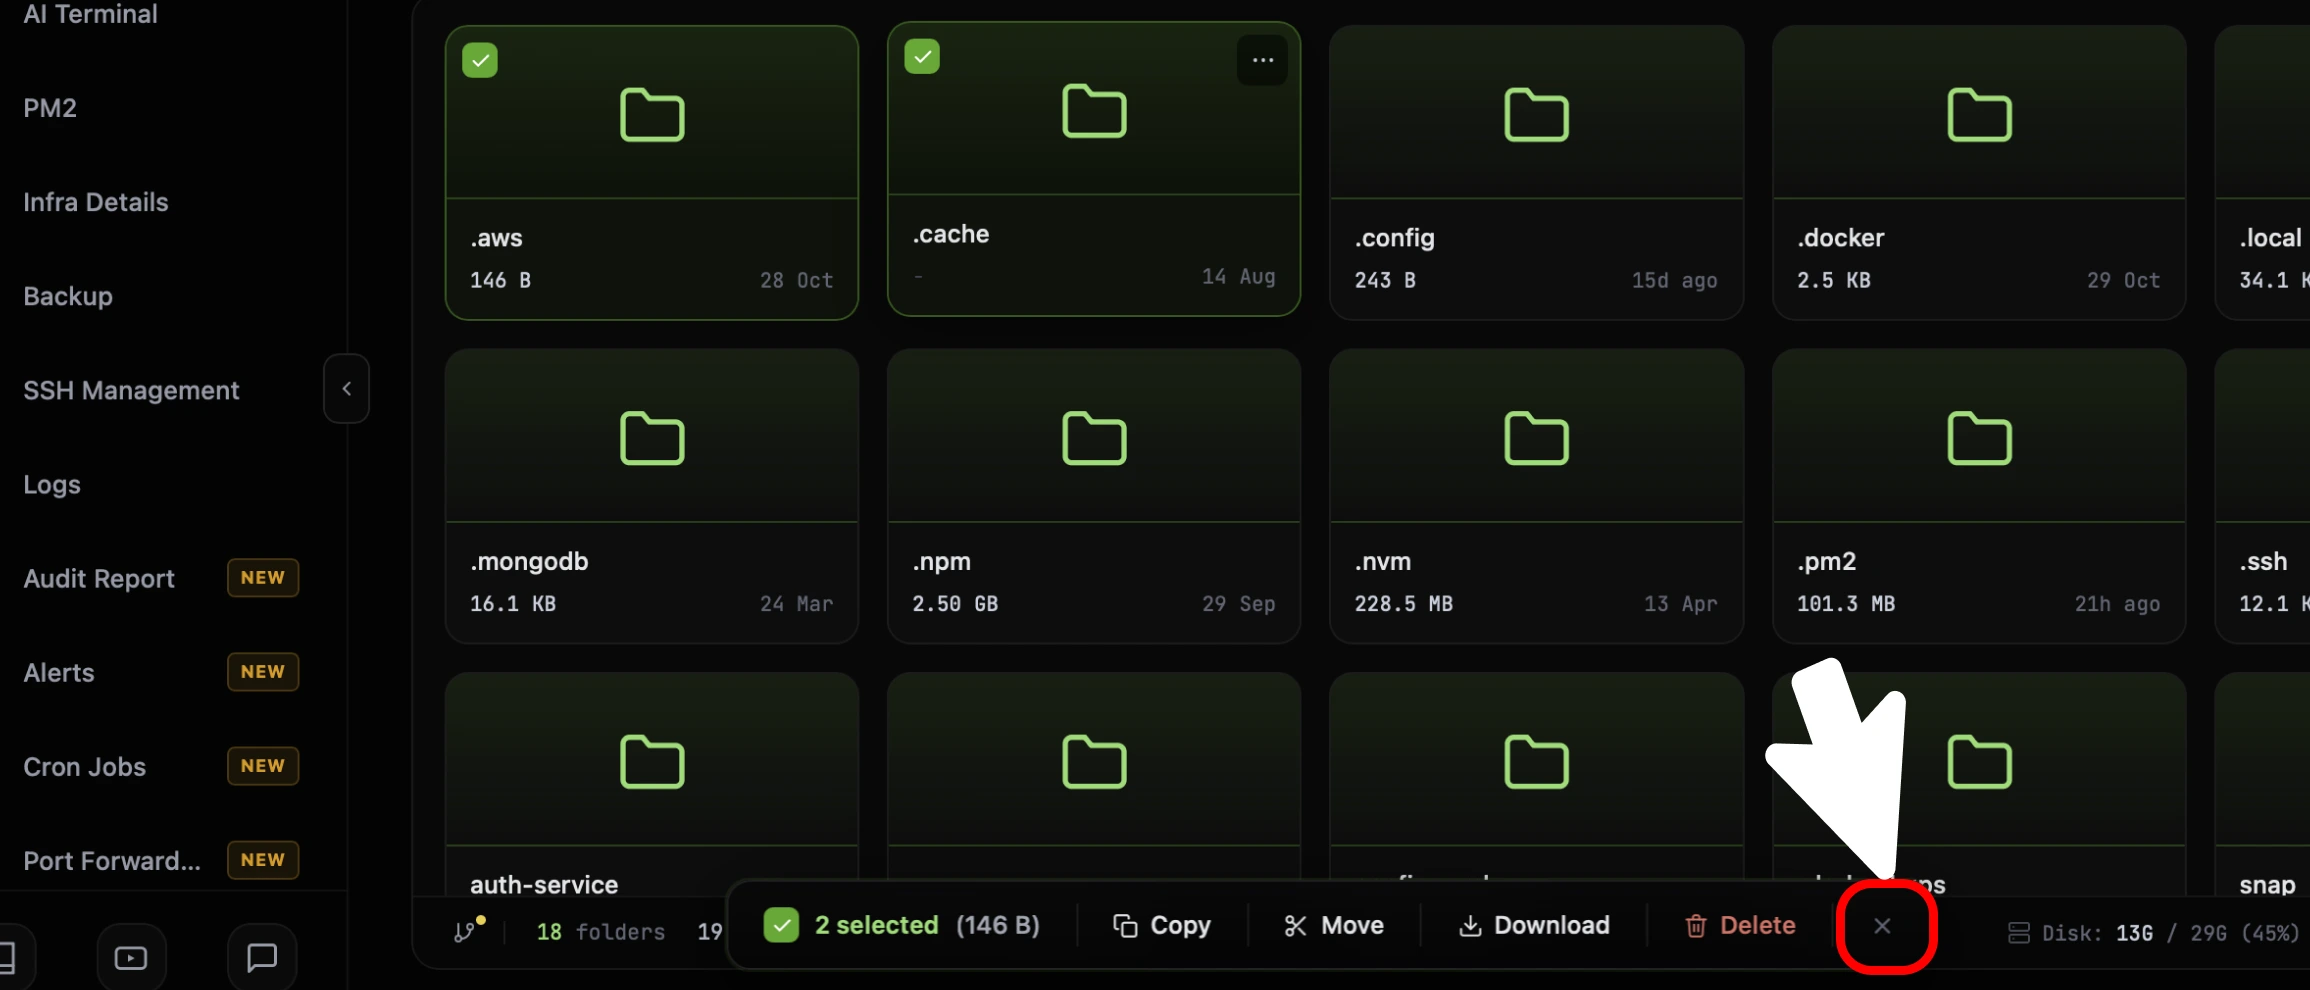
Task: Open Infra Details in the sidebar
Action: pos(96,202)
